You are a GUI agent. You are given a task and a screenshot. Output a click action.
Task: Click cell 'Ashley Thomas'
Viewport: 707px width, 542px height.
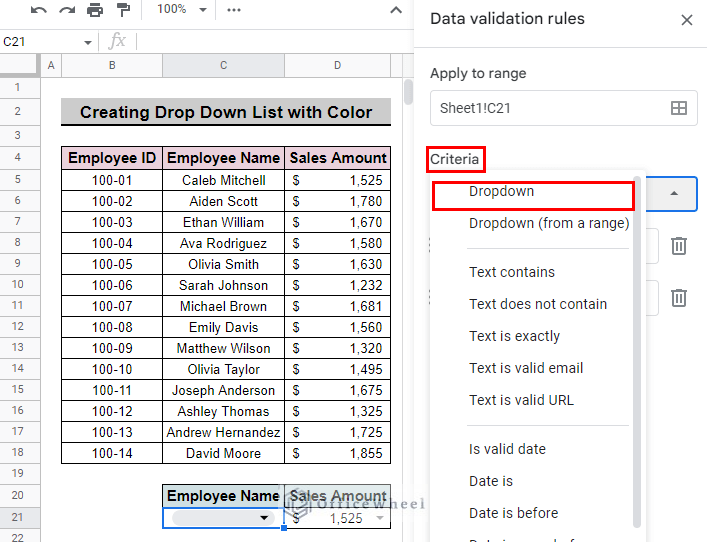tap(223, 411)
